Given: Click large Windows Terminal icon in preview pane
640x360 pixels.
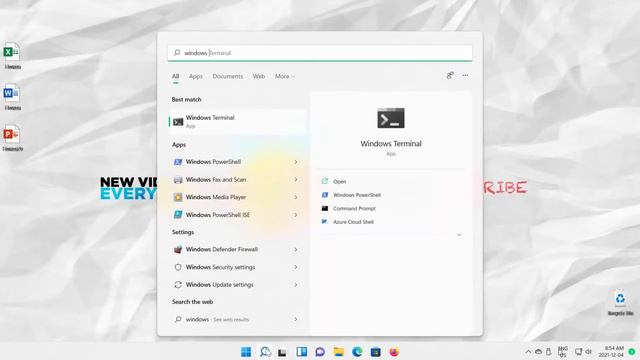Looking at the screenshot, I should click(x=391, y=118).
